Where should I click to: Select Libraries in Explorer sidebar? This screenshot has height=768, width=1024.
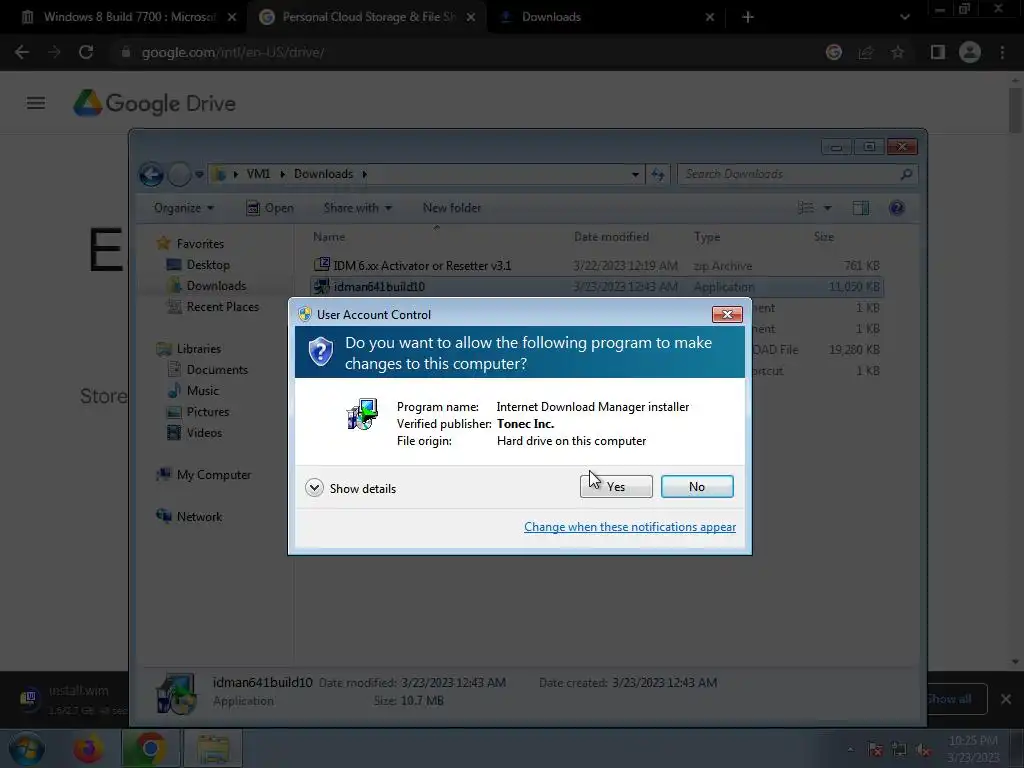(199, 349)
